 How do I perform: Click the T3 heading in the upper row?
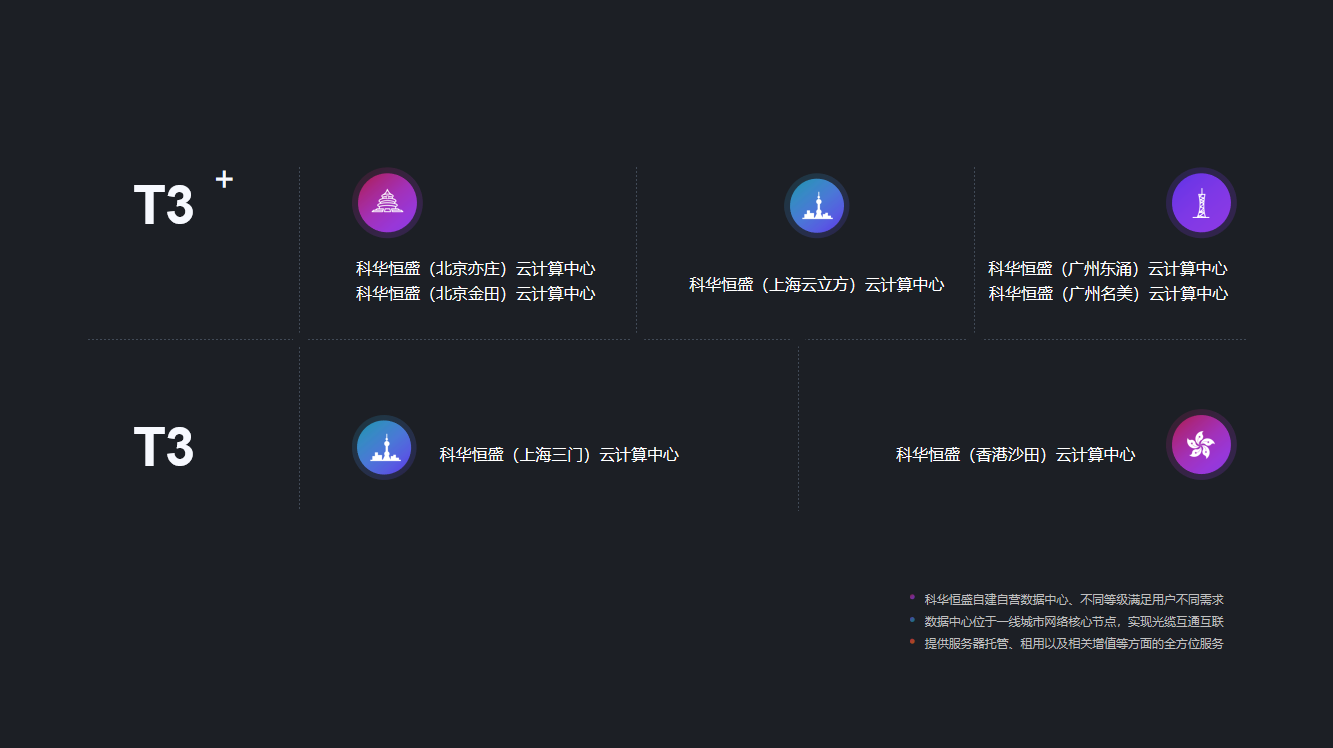click(x=164, y=206)
